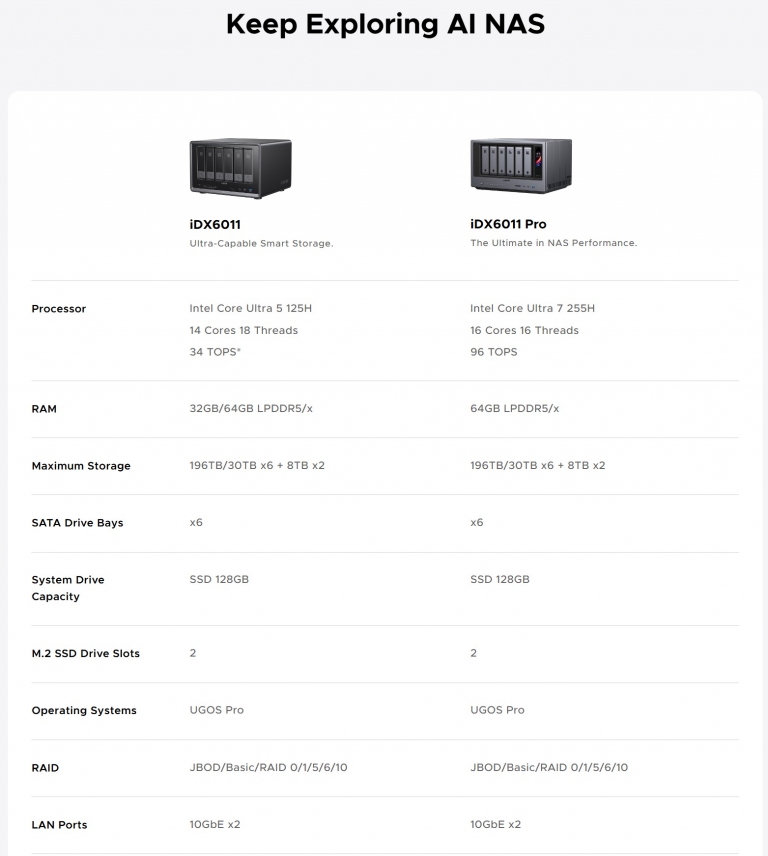Click the iDX6011 product name
The image size is (768, 856).
(215, 224)
